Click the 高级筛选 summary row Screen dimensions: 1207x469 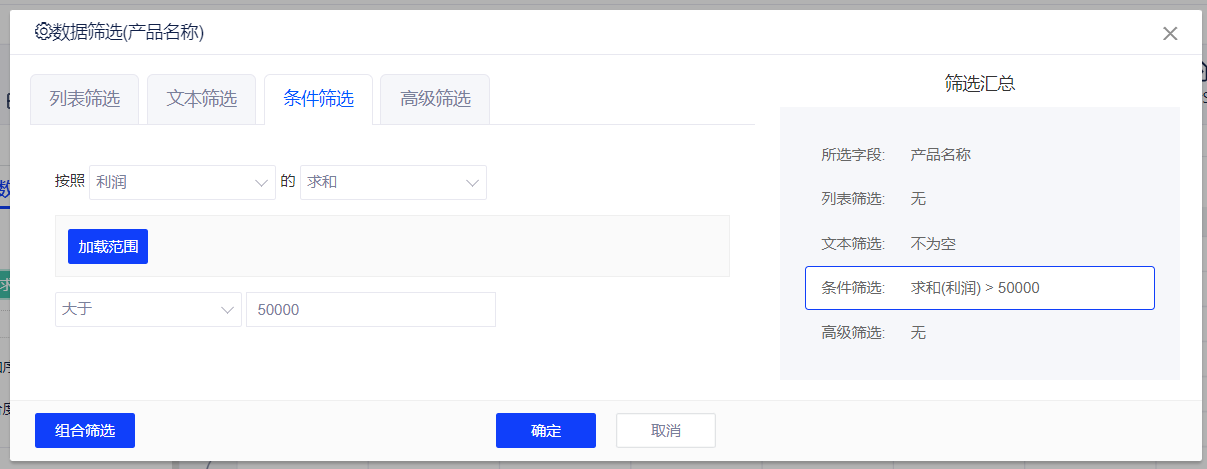(979, 333)
